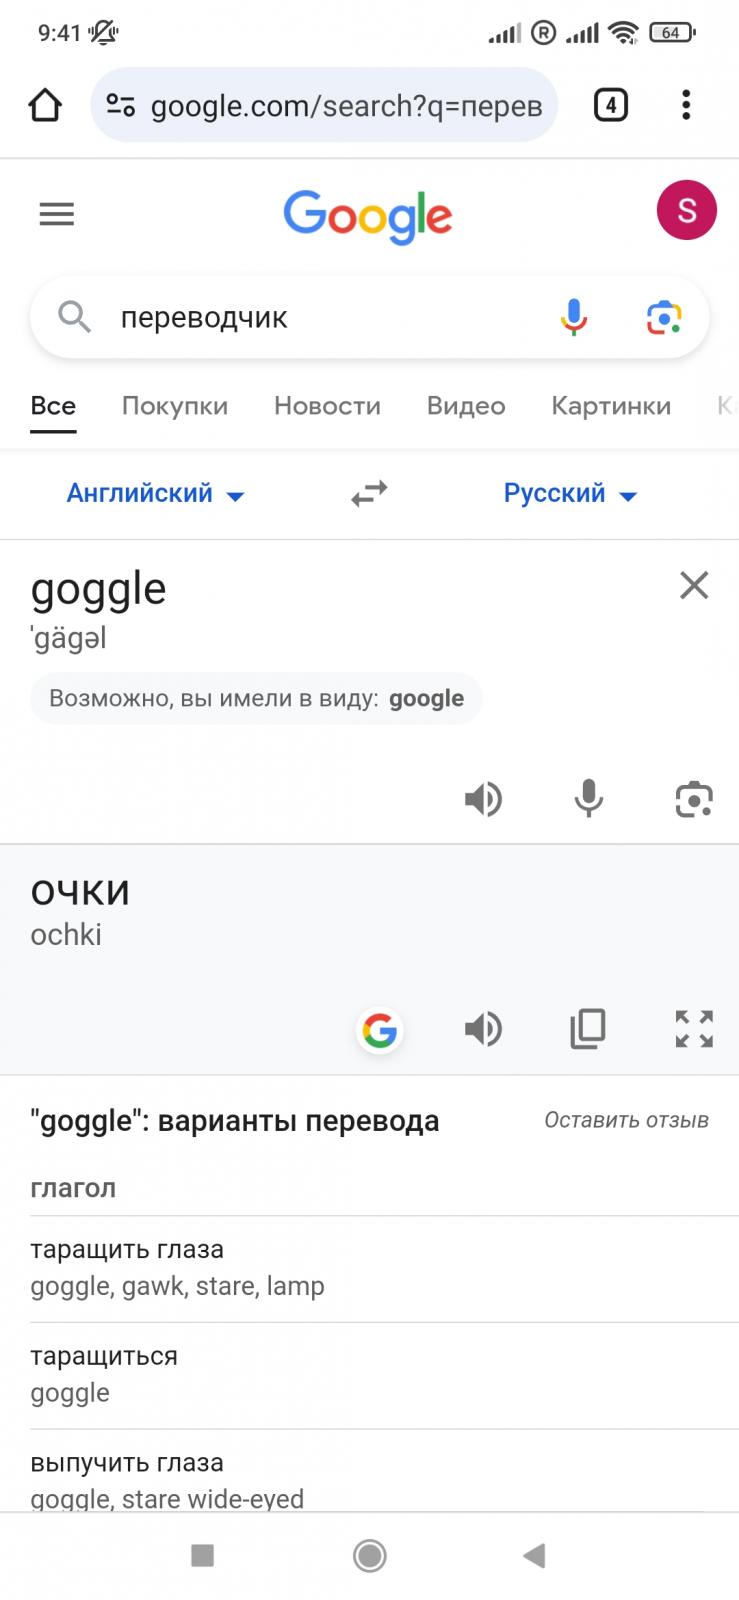Clear the entered word goggle
Viewport: 739px width, 1600px height.
694,585
